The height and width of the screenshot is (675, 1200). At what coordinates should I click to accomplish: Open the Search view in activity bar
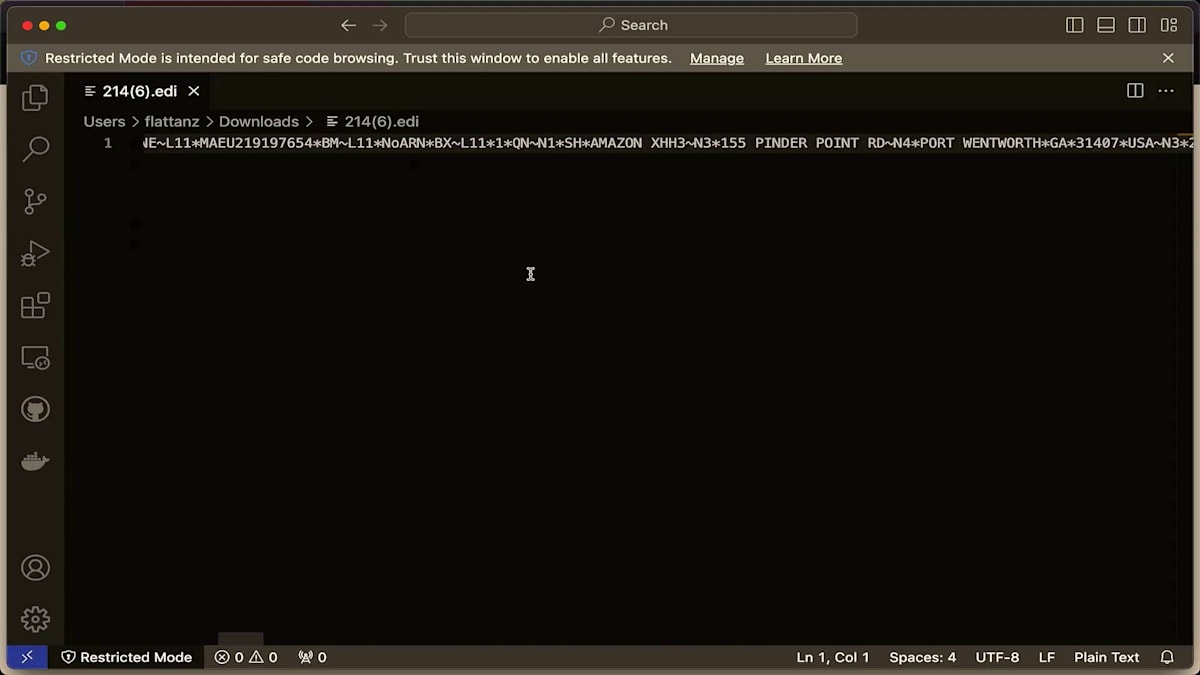pos(35,150)
